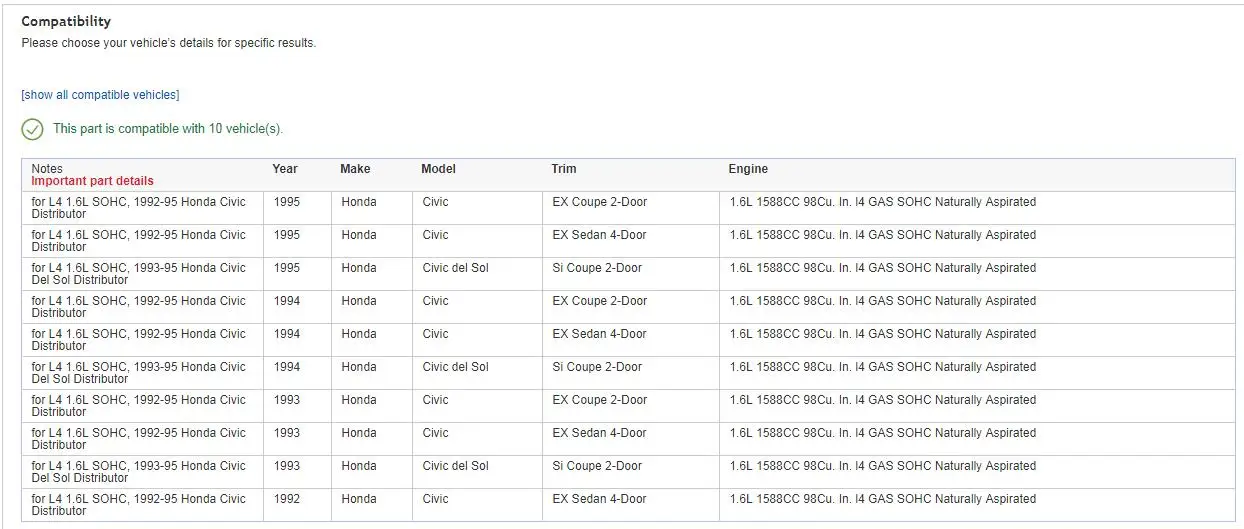Click 'Si Coupe 2-Door' in the 1995 row
This screenshot has height=529, width=1244.
point(598,268)
